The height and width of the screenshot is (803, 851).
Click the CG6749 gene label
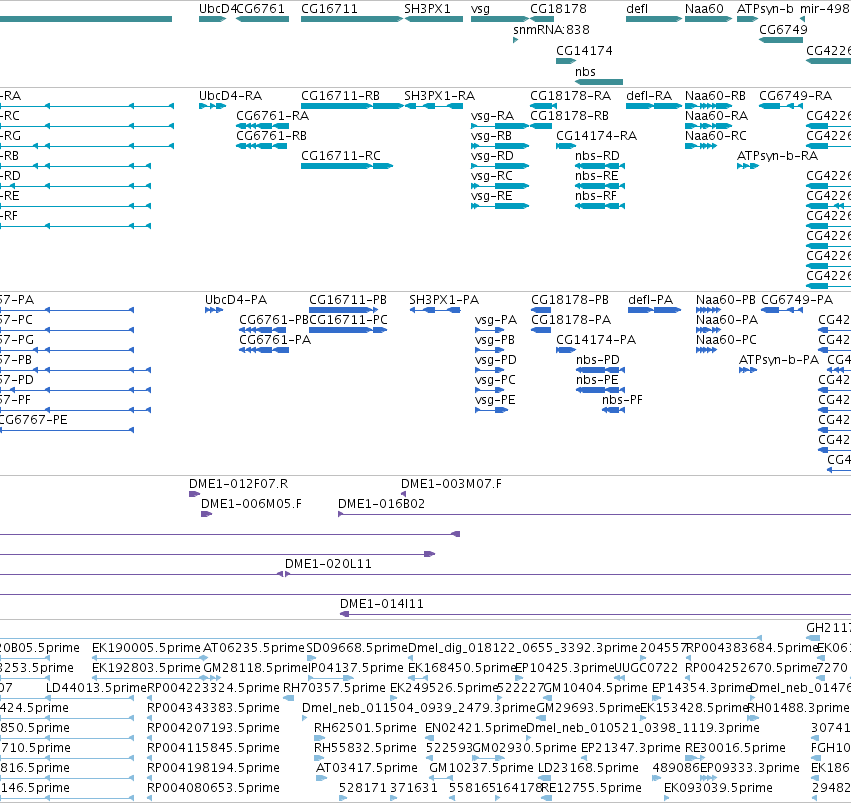click(783, 29)
